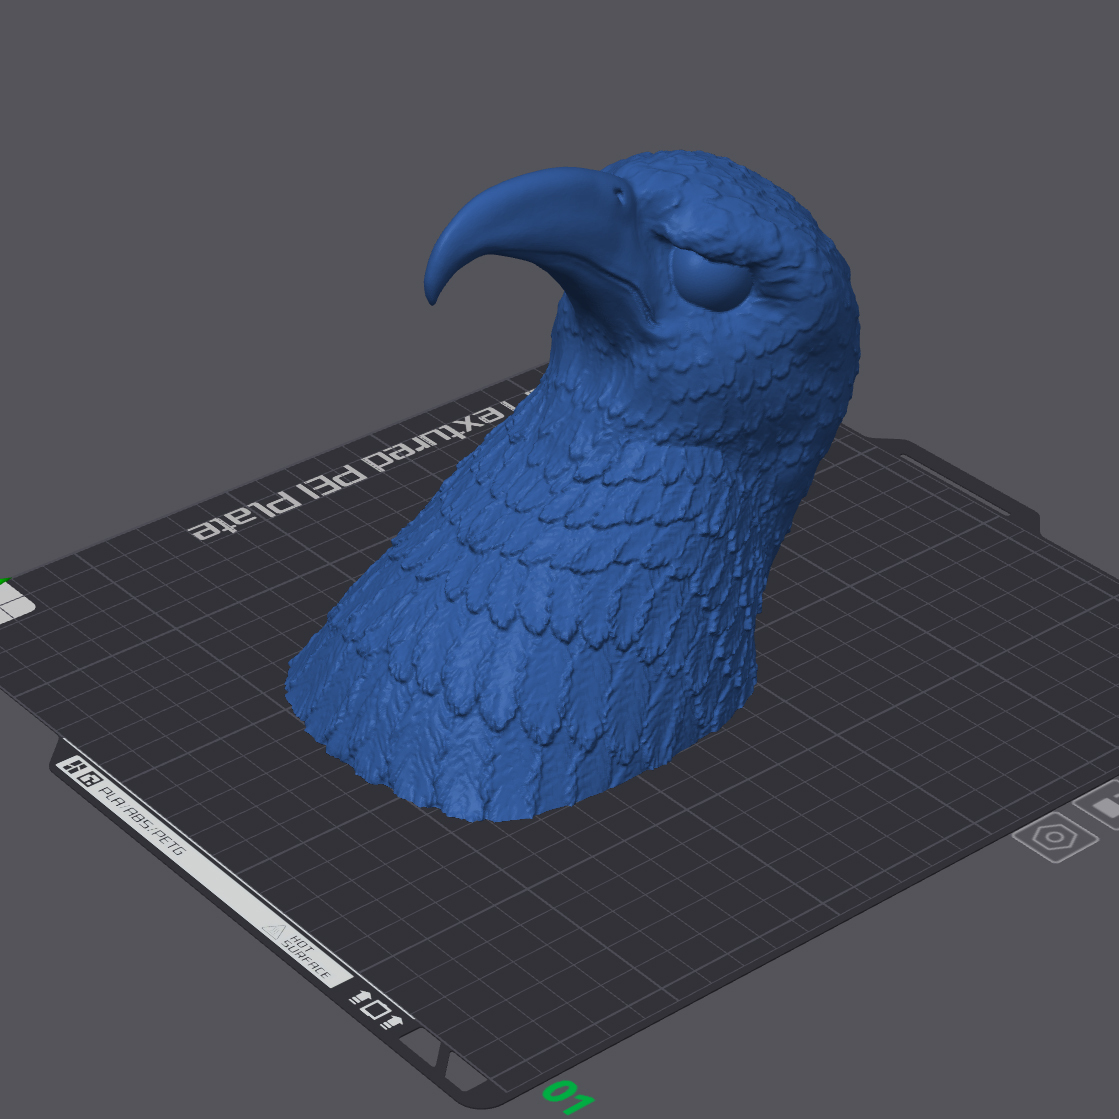Click the green plate number 01
The width and height of the screenshot is (1119, 1119).
(569, 1096)
